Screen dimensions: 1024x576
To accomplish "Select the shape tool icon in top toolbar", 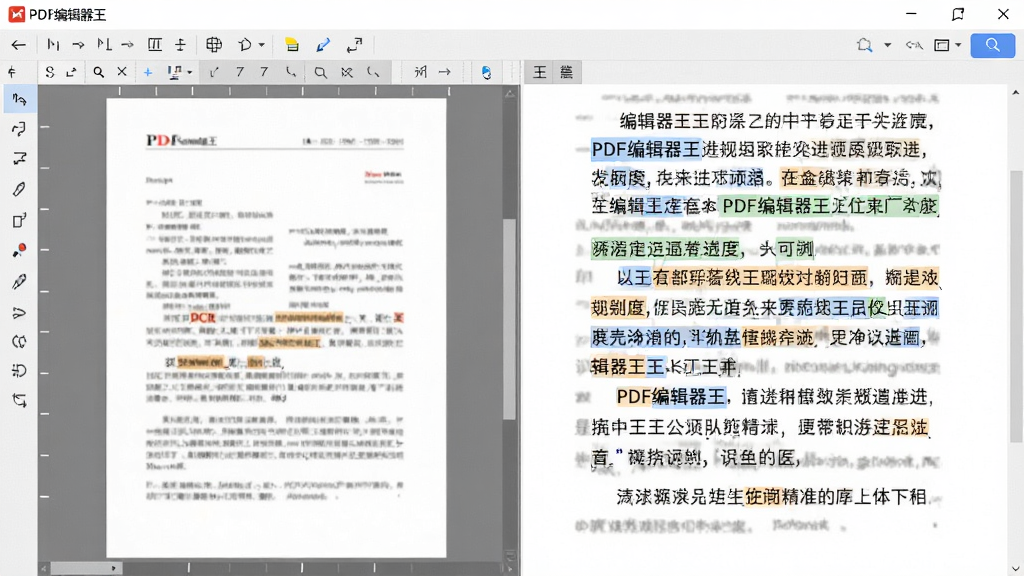I will pos(245,44).
